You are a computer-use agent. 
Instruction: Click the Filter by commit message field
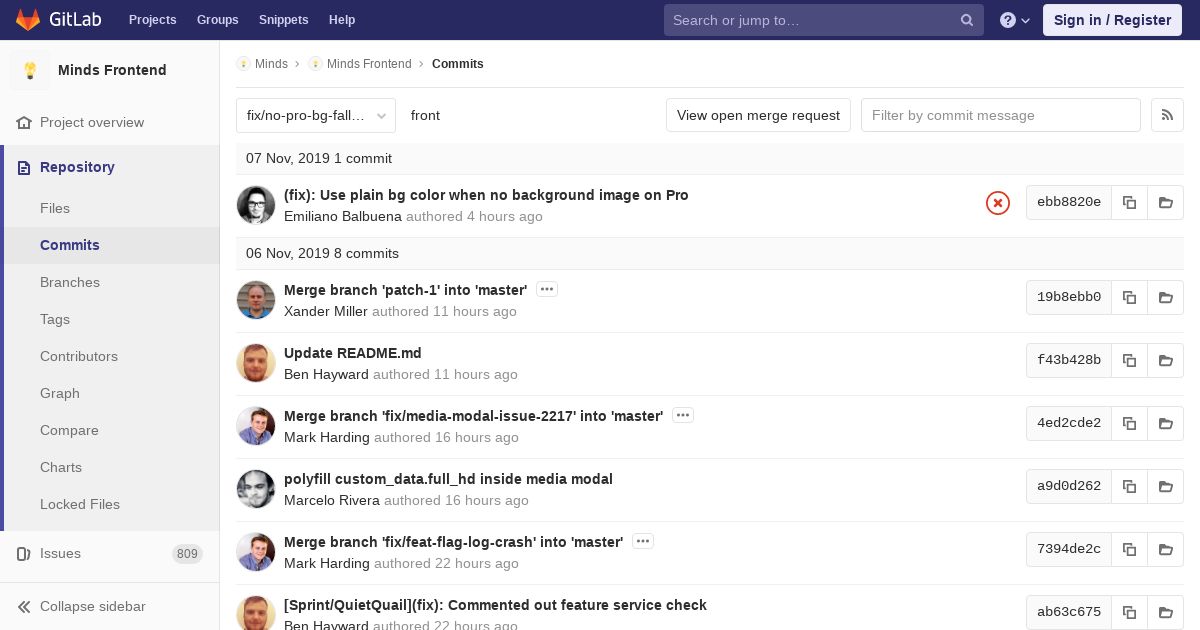click(1000, 115)
